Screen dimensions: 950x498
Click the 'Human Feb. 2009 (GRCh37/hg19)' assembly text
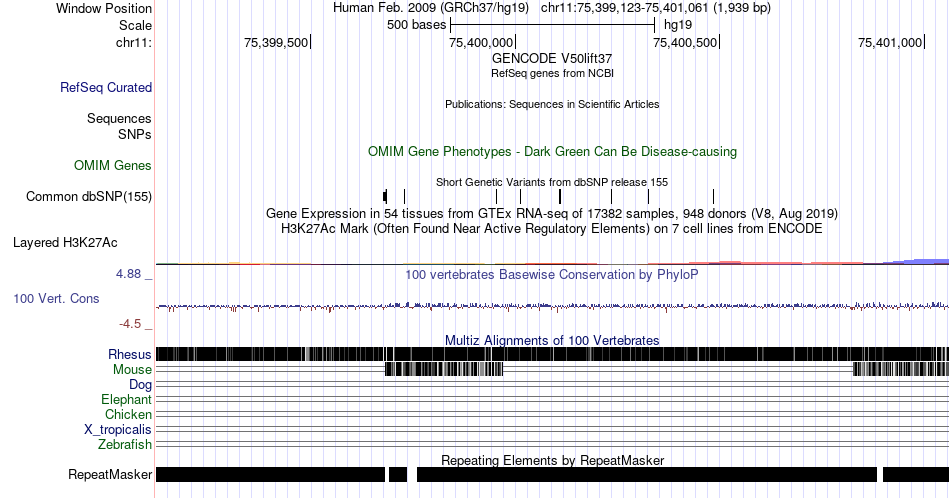pos(431,8)
